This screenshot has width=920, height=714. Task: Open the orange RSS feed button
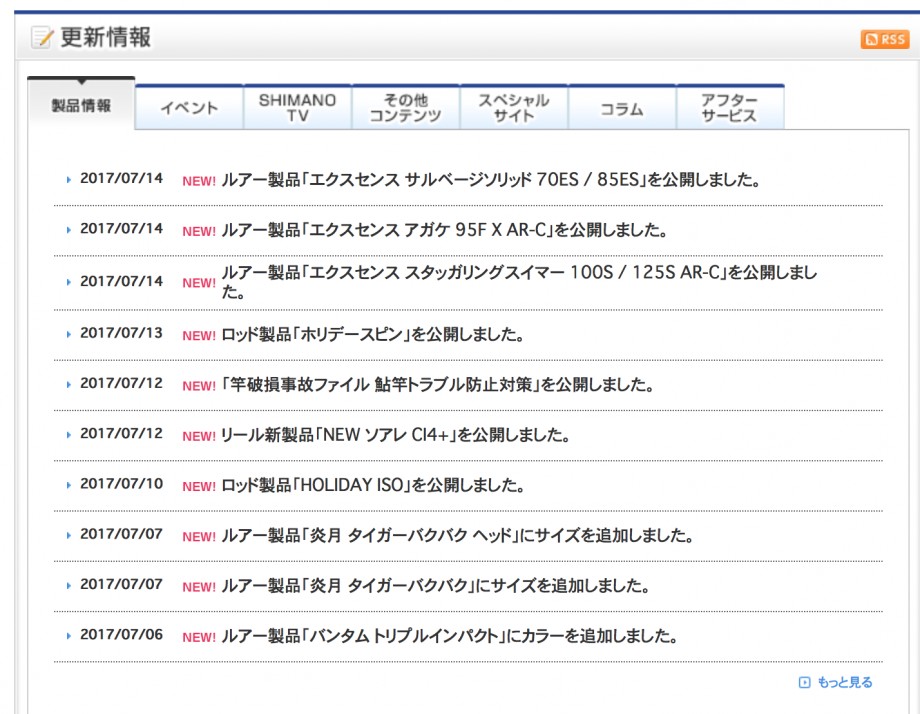[885, 39]
